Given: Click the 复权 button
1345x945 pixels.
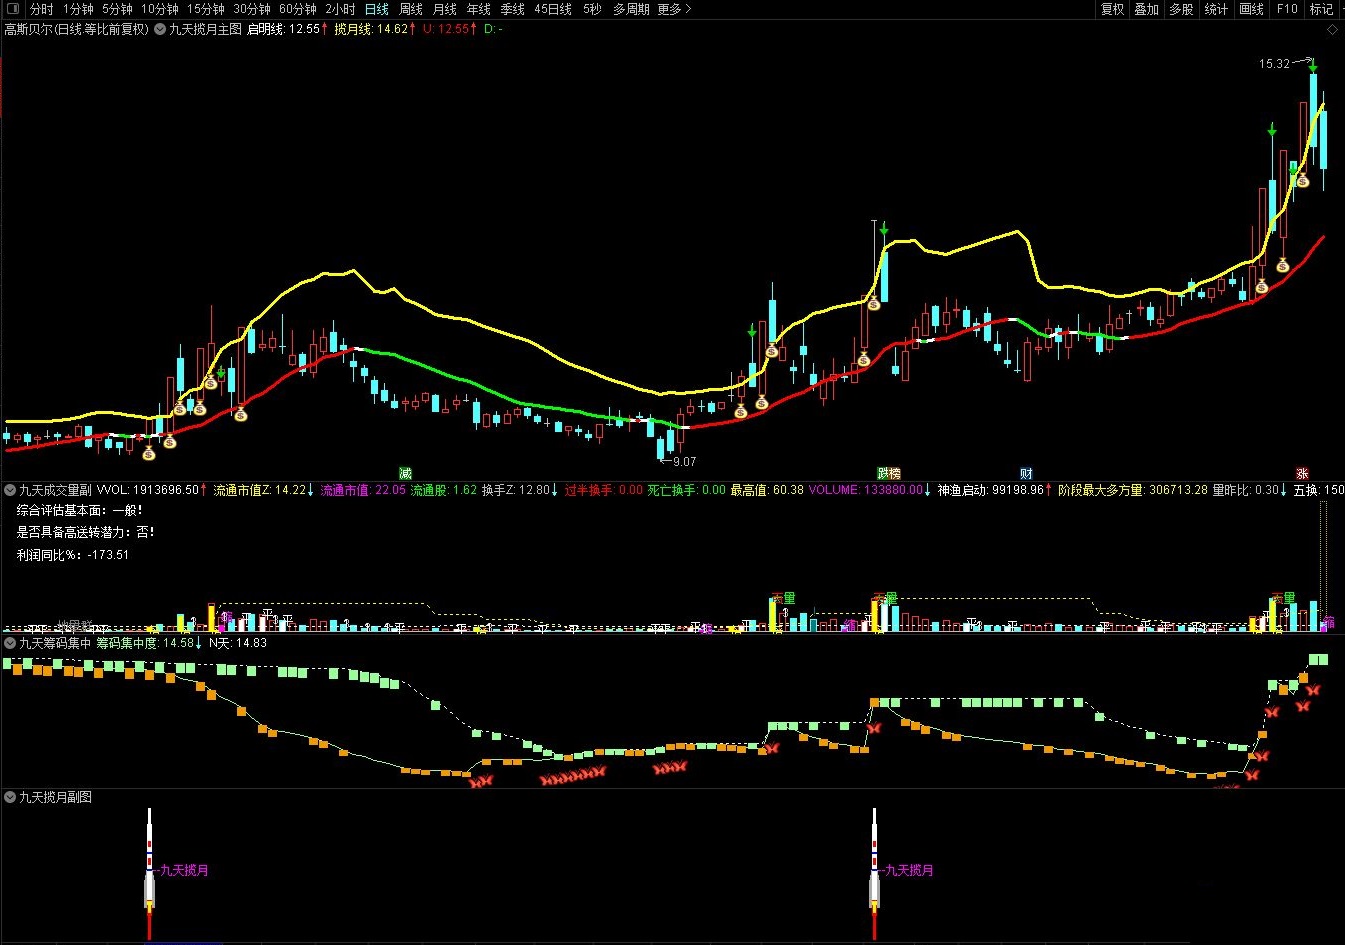Looking at the screenshot, I should (x=1113, y=9).
